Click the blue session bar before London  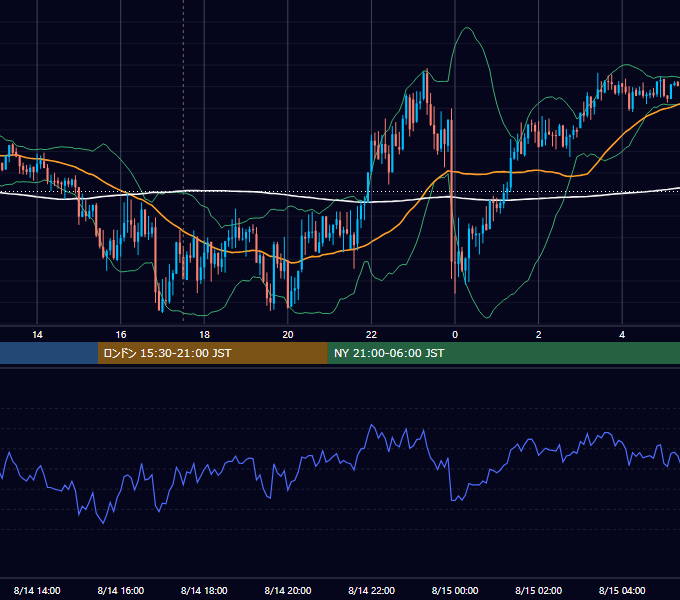tap(49, 353)
